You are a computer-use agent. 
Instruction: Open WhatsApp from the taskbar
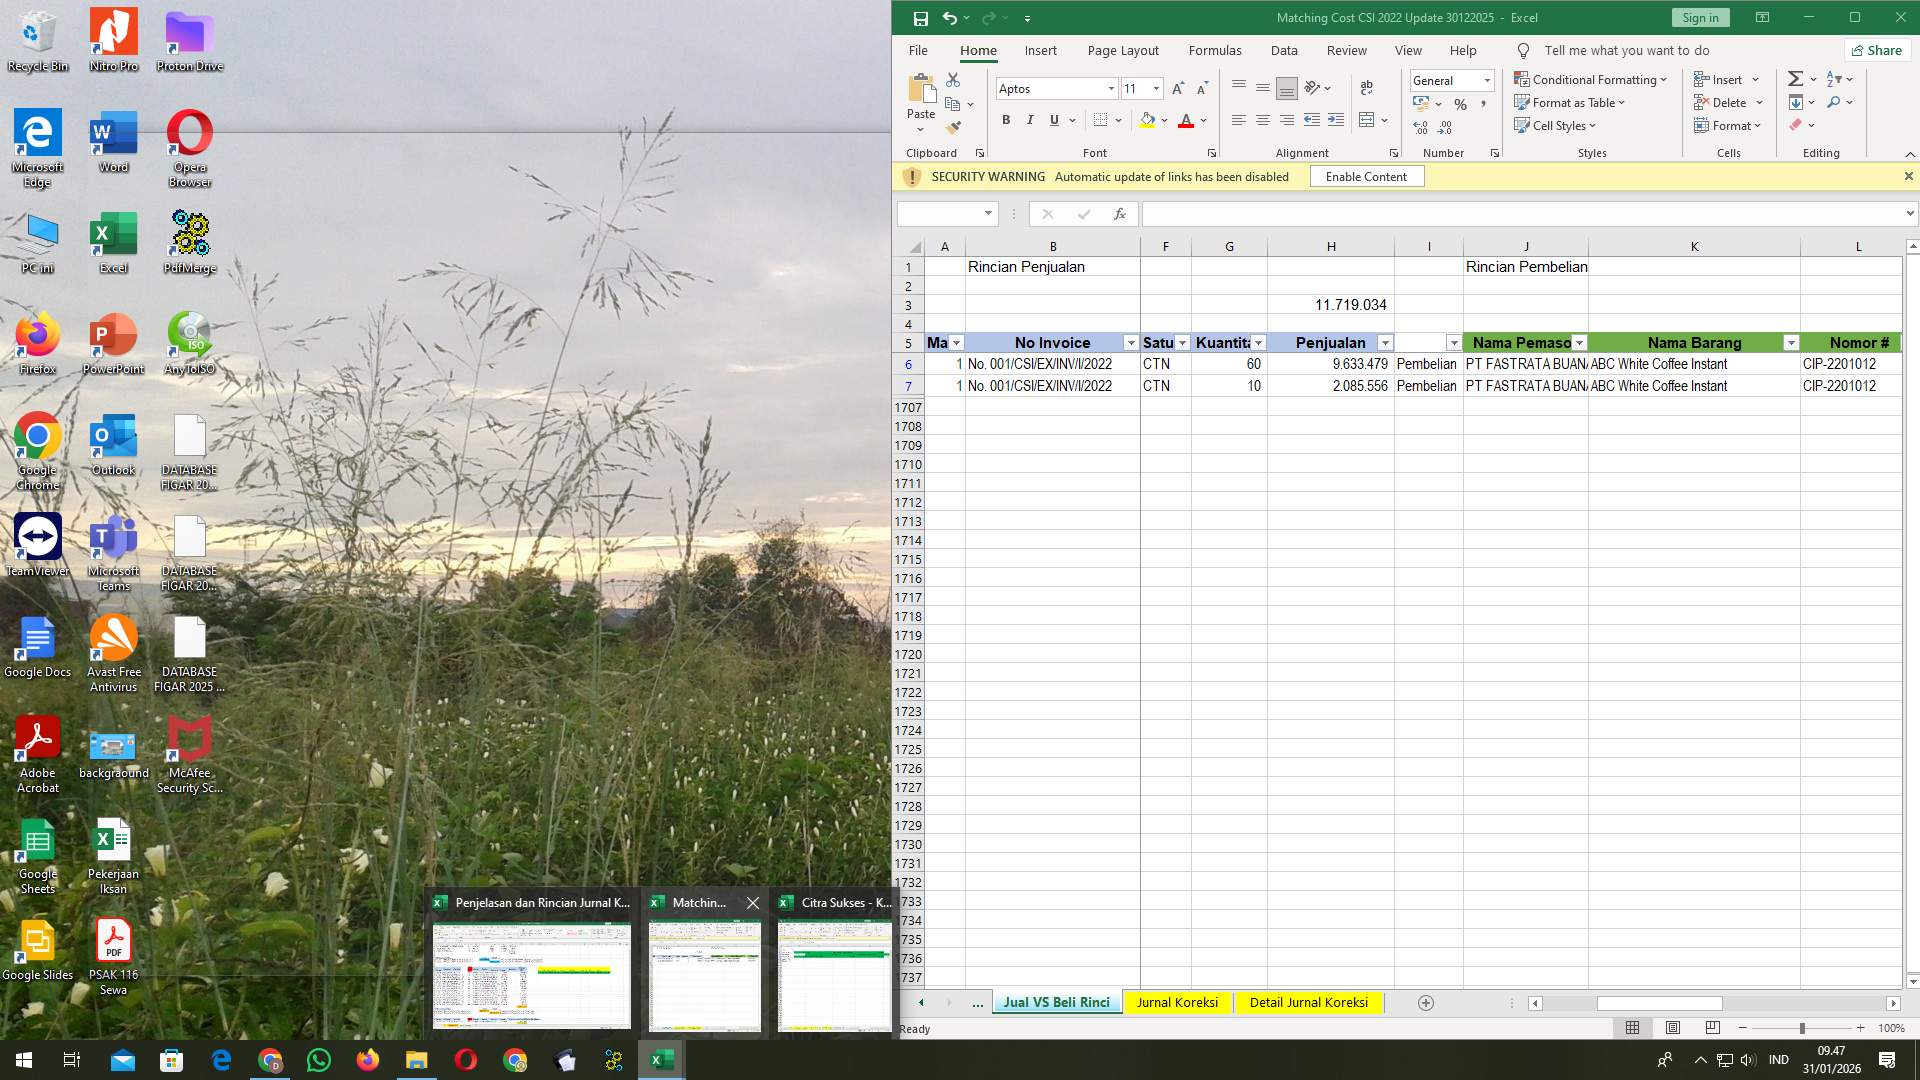pos(318,1059)
